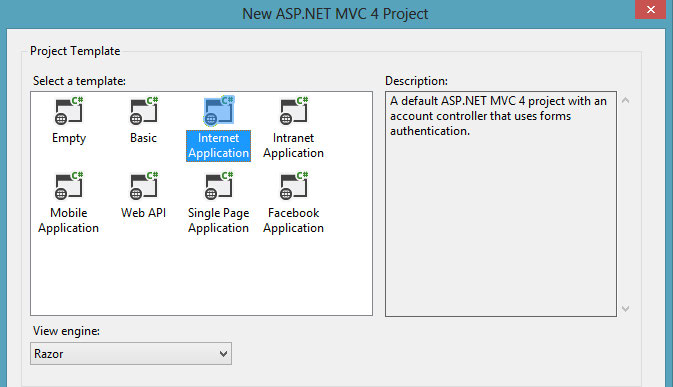Click the Basic template label

pos(143,138)
